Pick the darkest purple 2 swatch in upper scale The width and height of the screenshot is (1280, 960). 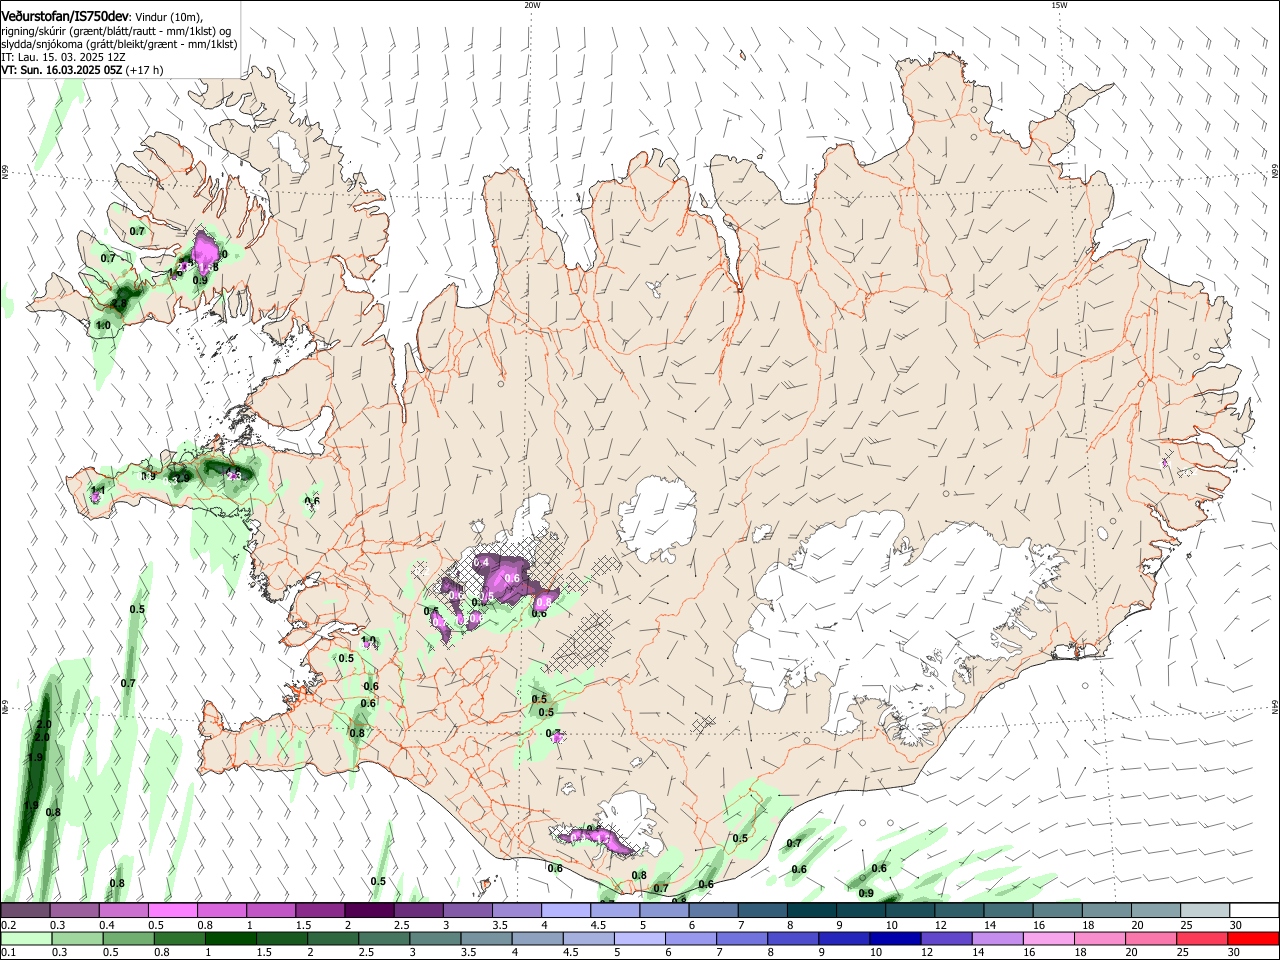tap(370, 910)
